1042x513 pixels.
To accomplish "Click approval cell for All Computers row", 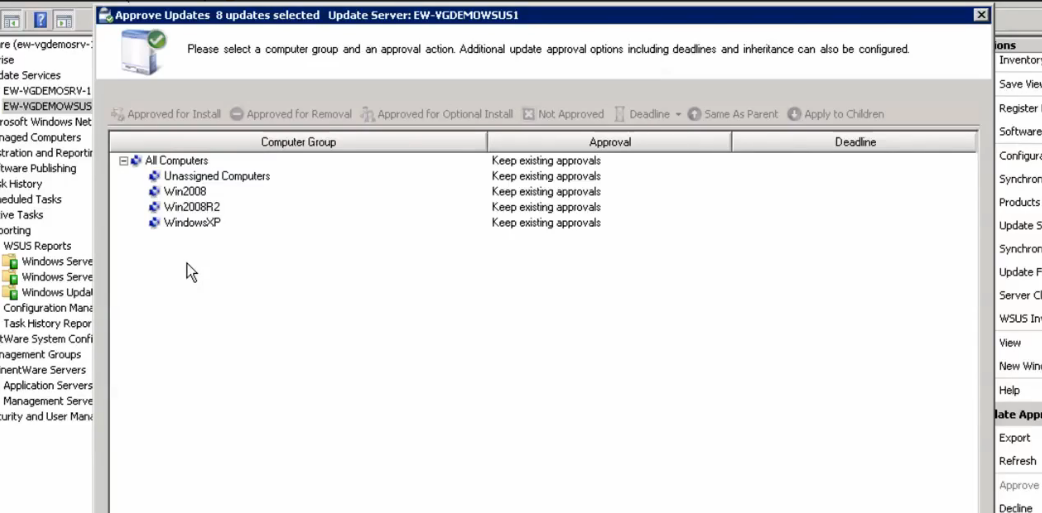I will 546,161.
